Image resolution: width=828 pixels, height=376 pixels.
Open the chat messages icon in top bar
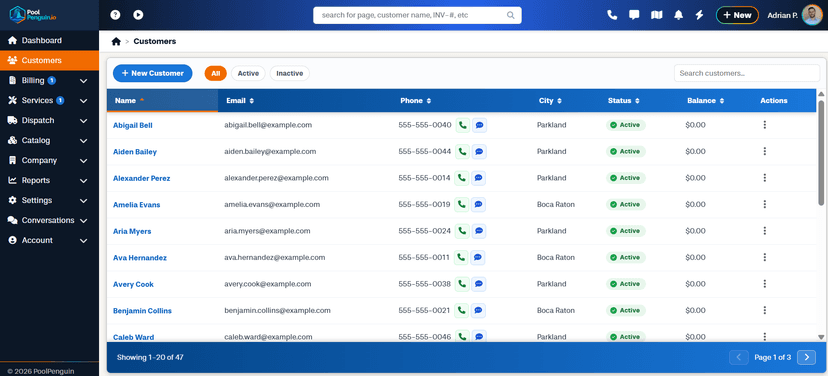click(634, 15)
